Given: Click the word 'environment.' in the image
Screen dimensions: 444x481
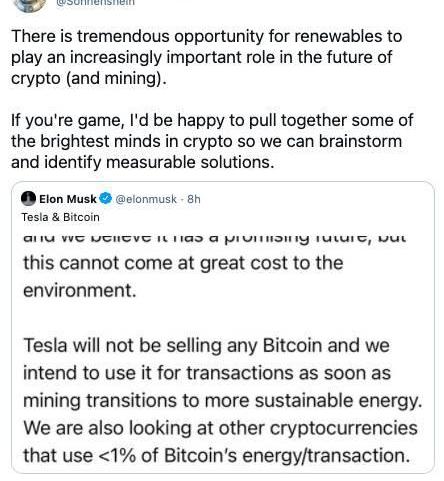Looking at the screenshot, I should coord(80,290).
